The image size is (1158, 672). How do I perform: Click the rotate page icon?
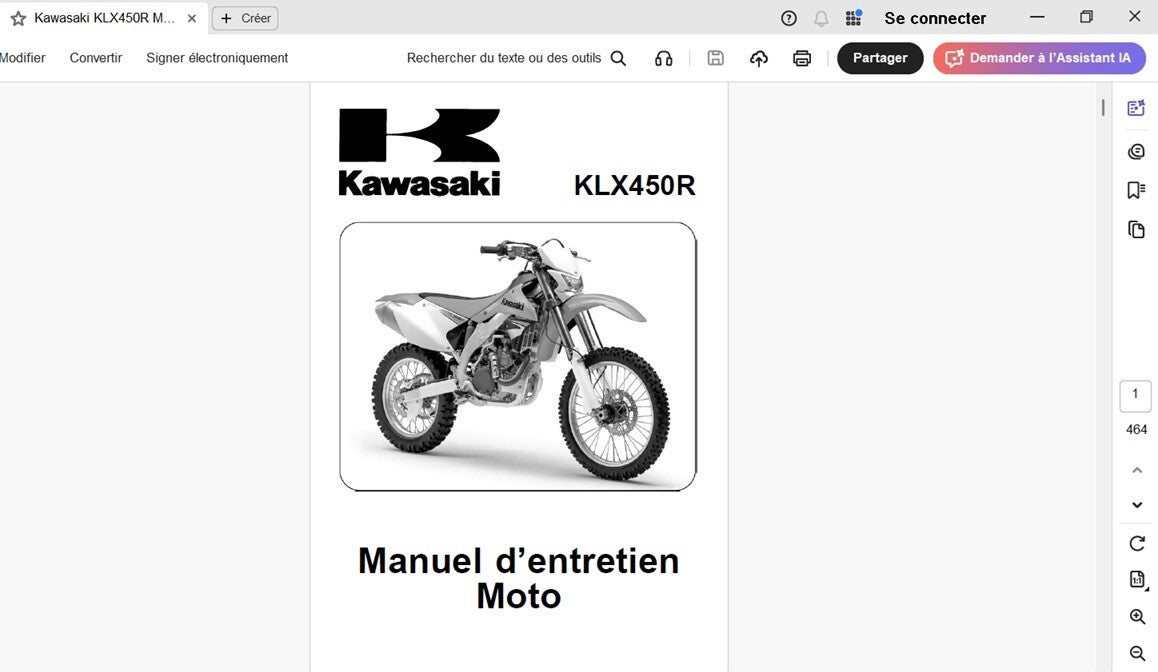pyautogui.click(x=1137, y=544)
